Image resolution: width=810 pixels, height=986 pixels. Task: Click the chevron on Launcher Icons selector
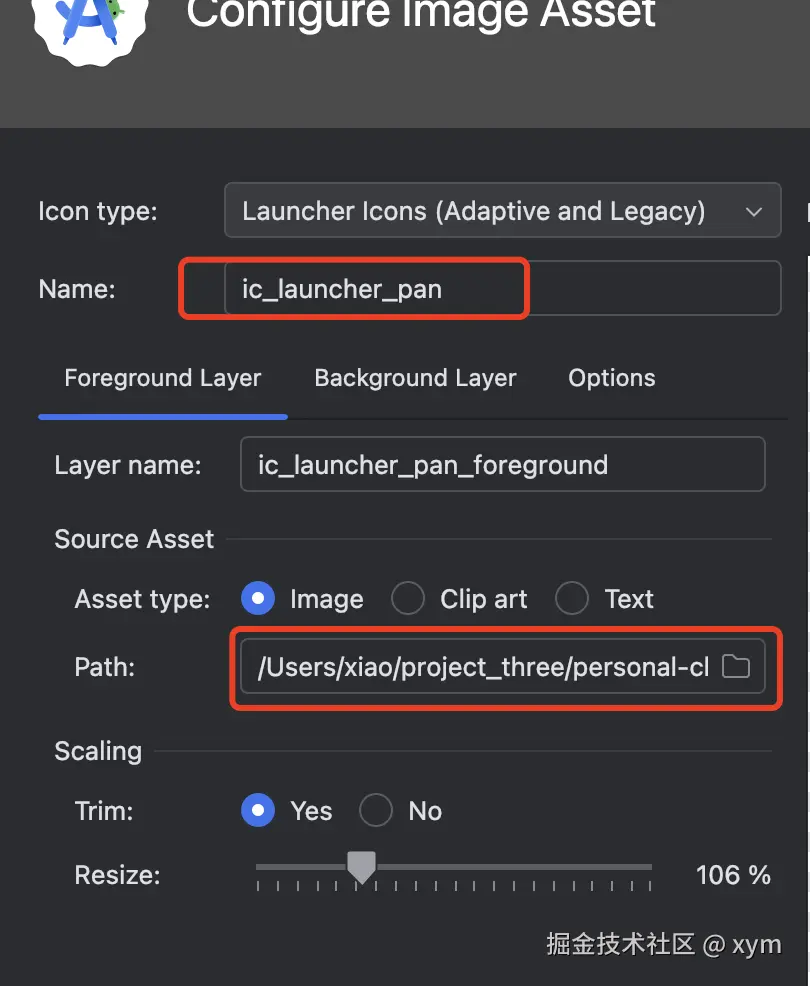tap(755, 210)
